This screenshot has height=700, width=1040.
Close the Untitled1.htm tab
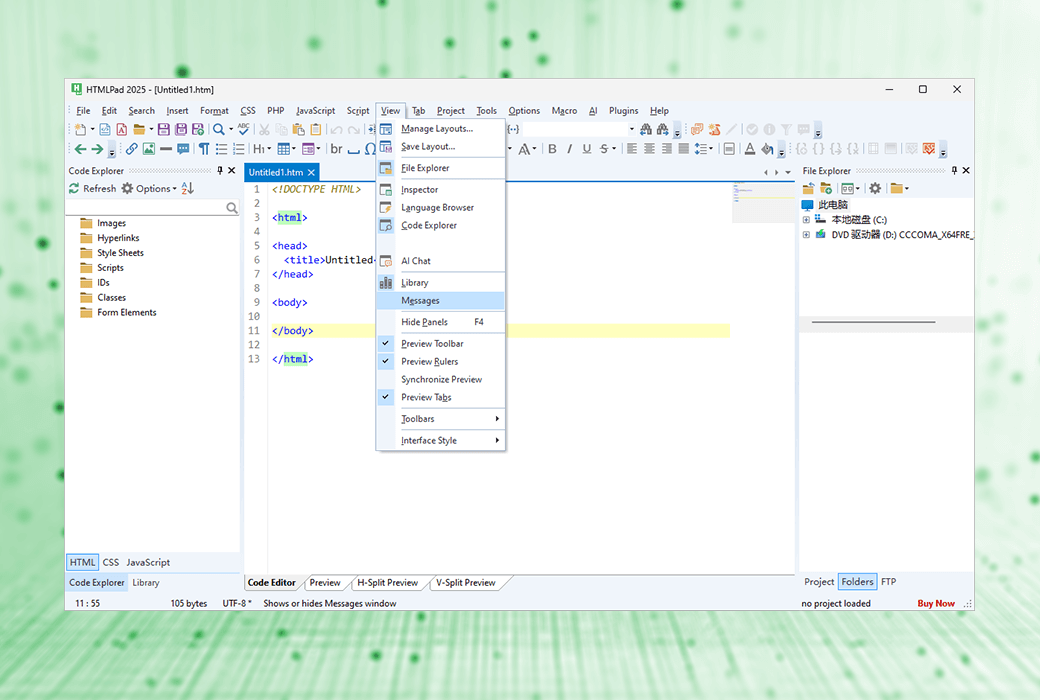311,173
